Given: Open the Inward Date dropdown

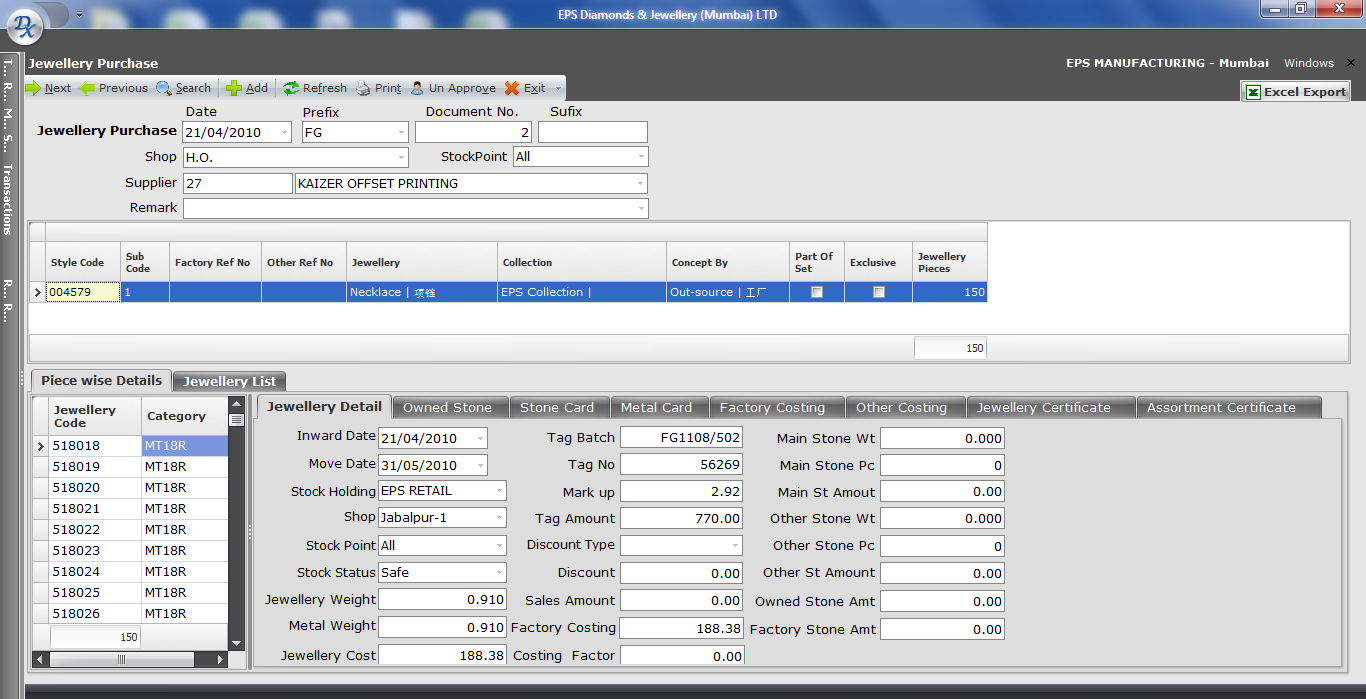Looking at the screenshot, I should click(x=481, y=438).
